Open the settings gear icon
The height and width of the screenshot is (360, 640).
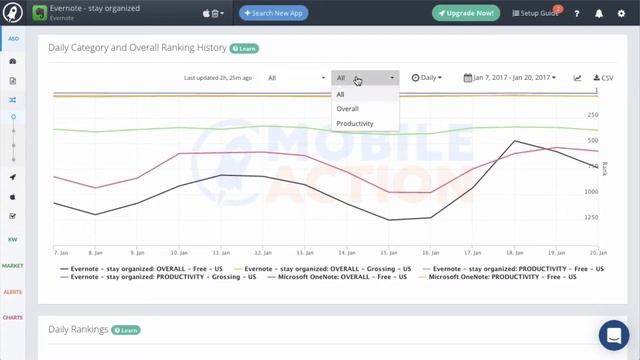pyautogui.click(x=621, y=13)
